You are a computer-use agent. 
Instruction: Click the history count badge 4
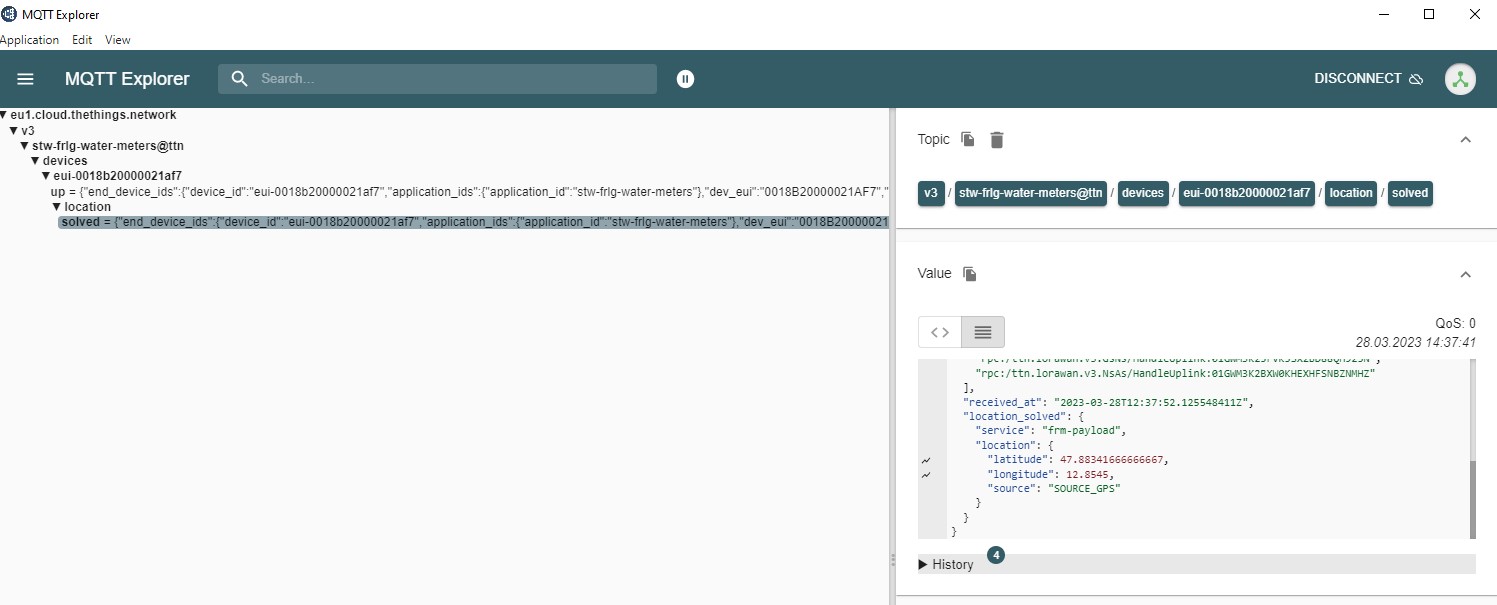(x=996, y=556)
